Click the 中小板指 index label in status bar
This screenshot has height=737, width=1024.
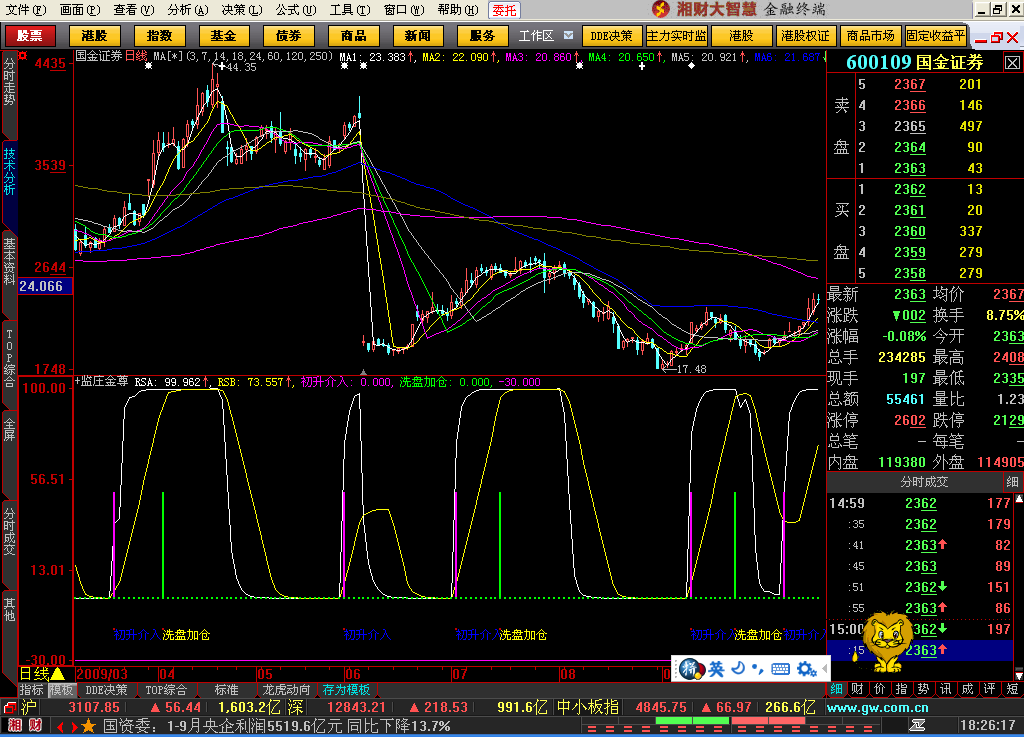click(588, 708)
